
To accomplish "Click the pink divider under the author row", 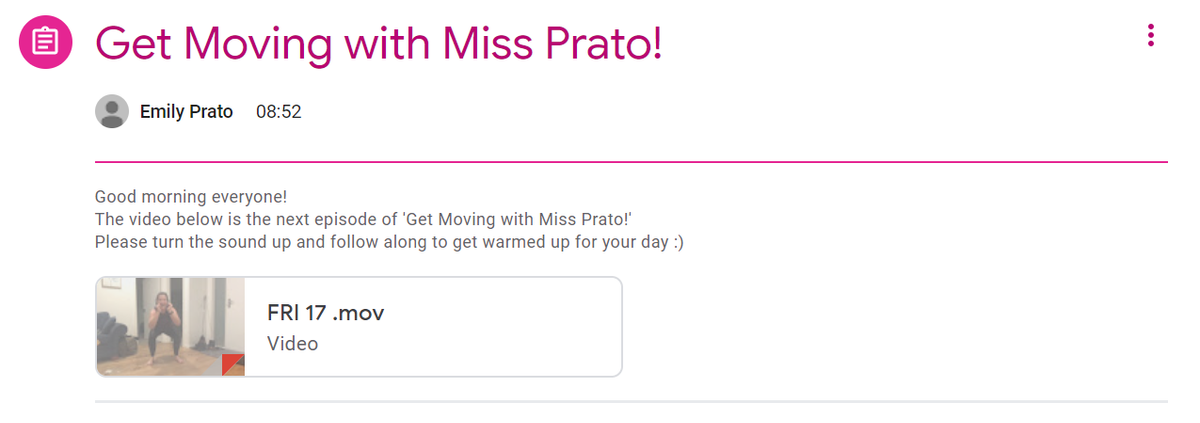I will pos(631,161).
